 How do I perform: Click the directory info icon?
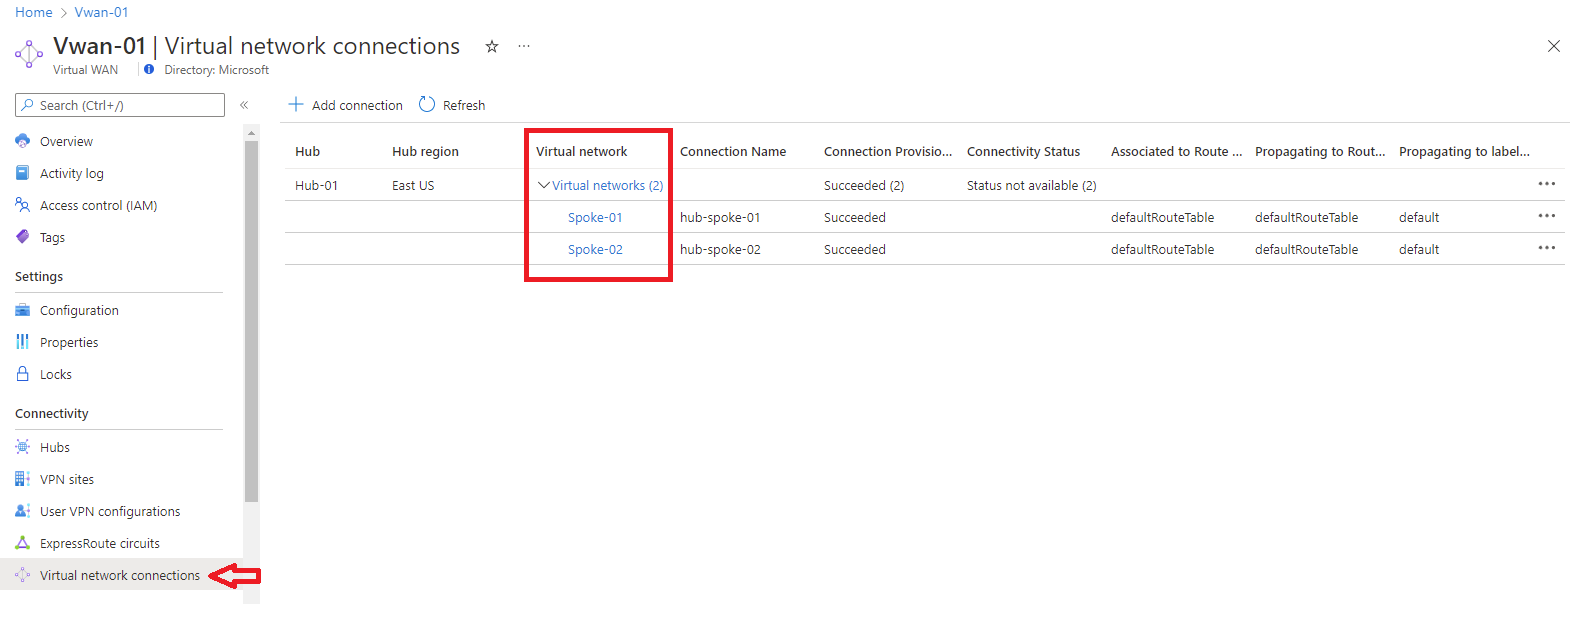pyautogui.click(x=149, y=70)
